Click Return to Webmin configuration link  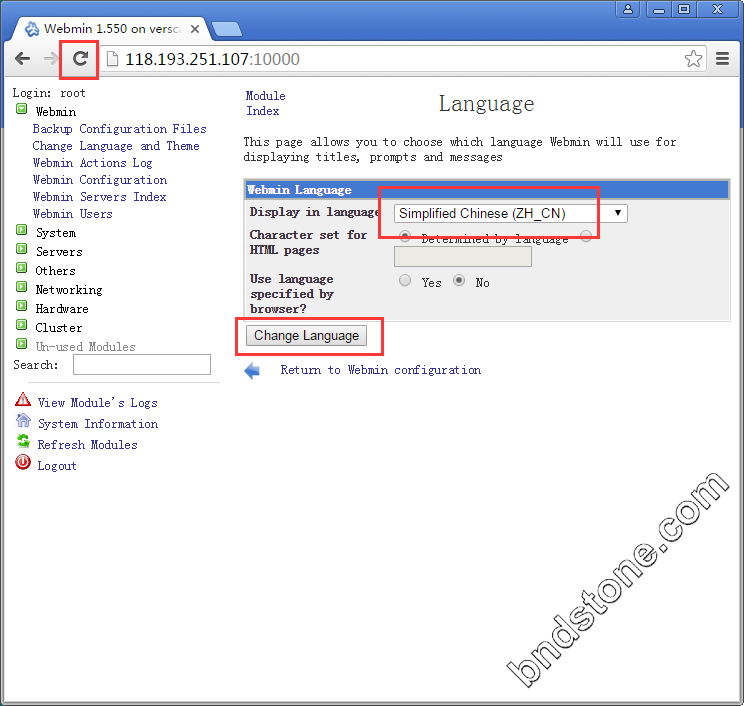click(x=381, y=370)
